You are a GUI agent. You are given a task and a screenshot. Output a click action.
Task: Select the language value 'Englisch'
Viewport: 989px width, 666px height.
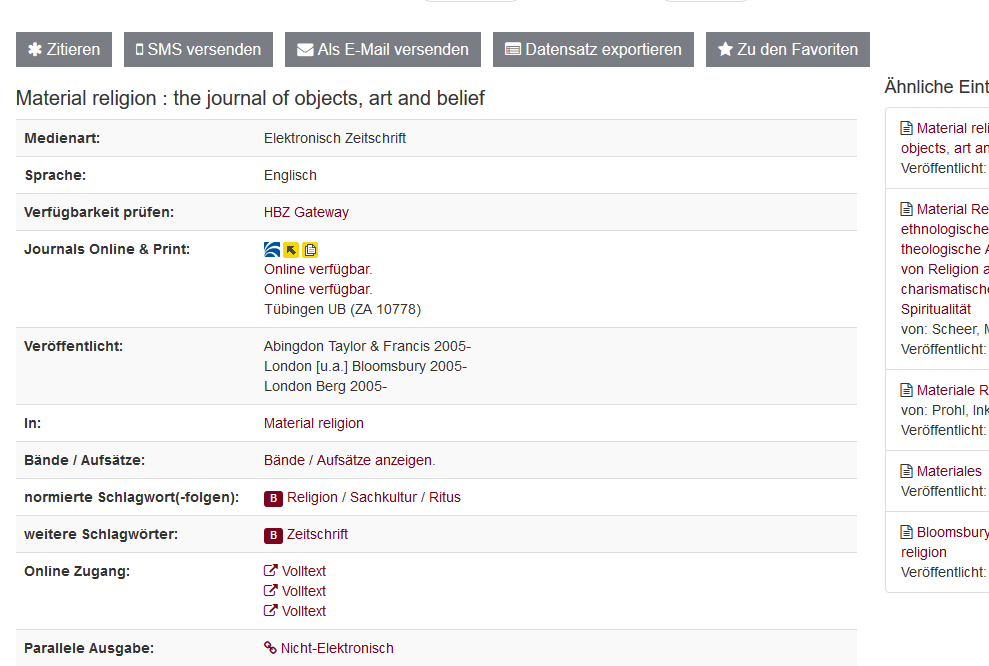(290, 175)
